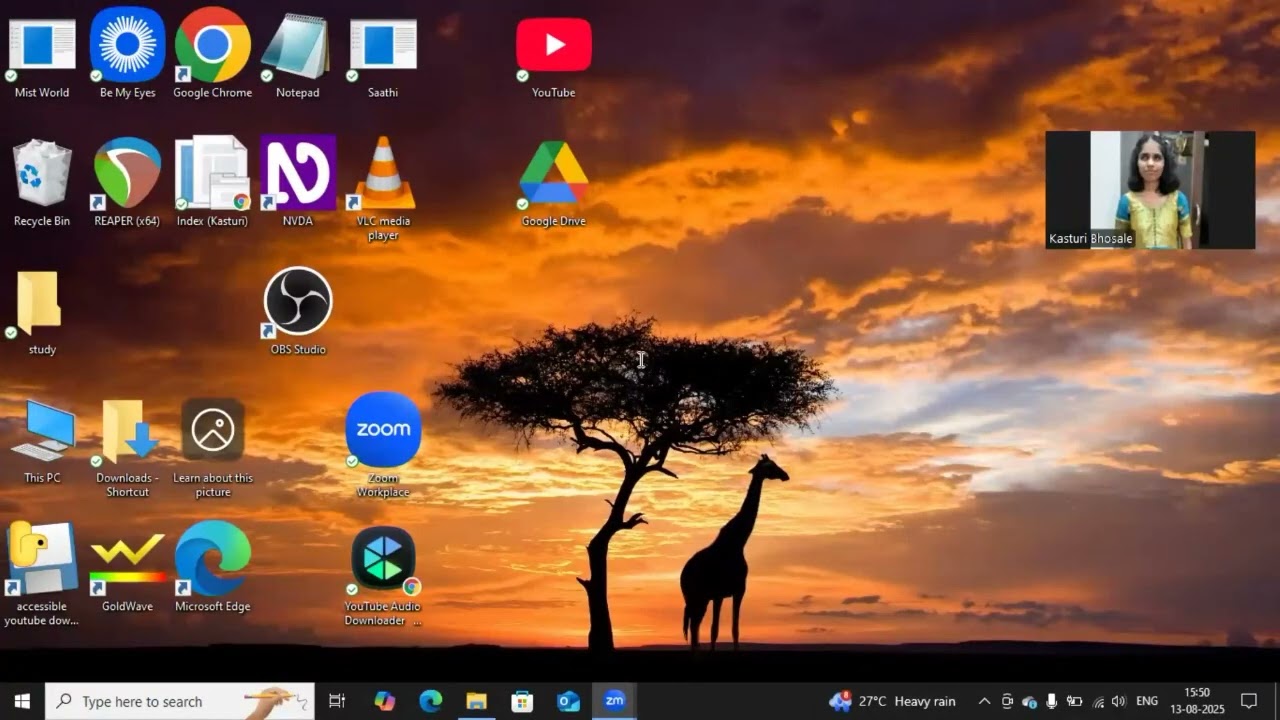This screenshot has width=1280, height=720.
Task: Select the Microsoft Edge desktop icon
Action: [x=212, y=568]
